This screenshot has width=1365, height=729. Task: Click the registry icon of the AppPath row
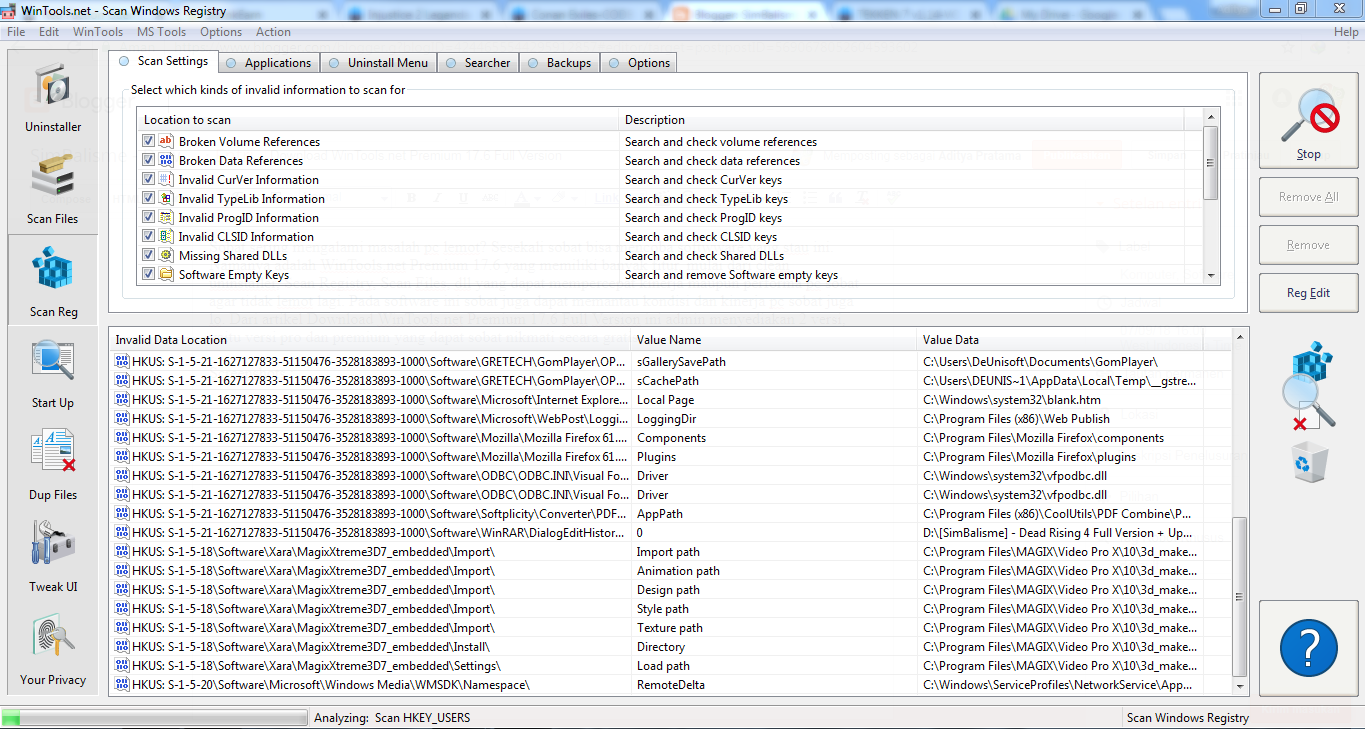pos(122,513)
